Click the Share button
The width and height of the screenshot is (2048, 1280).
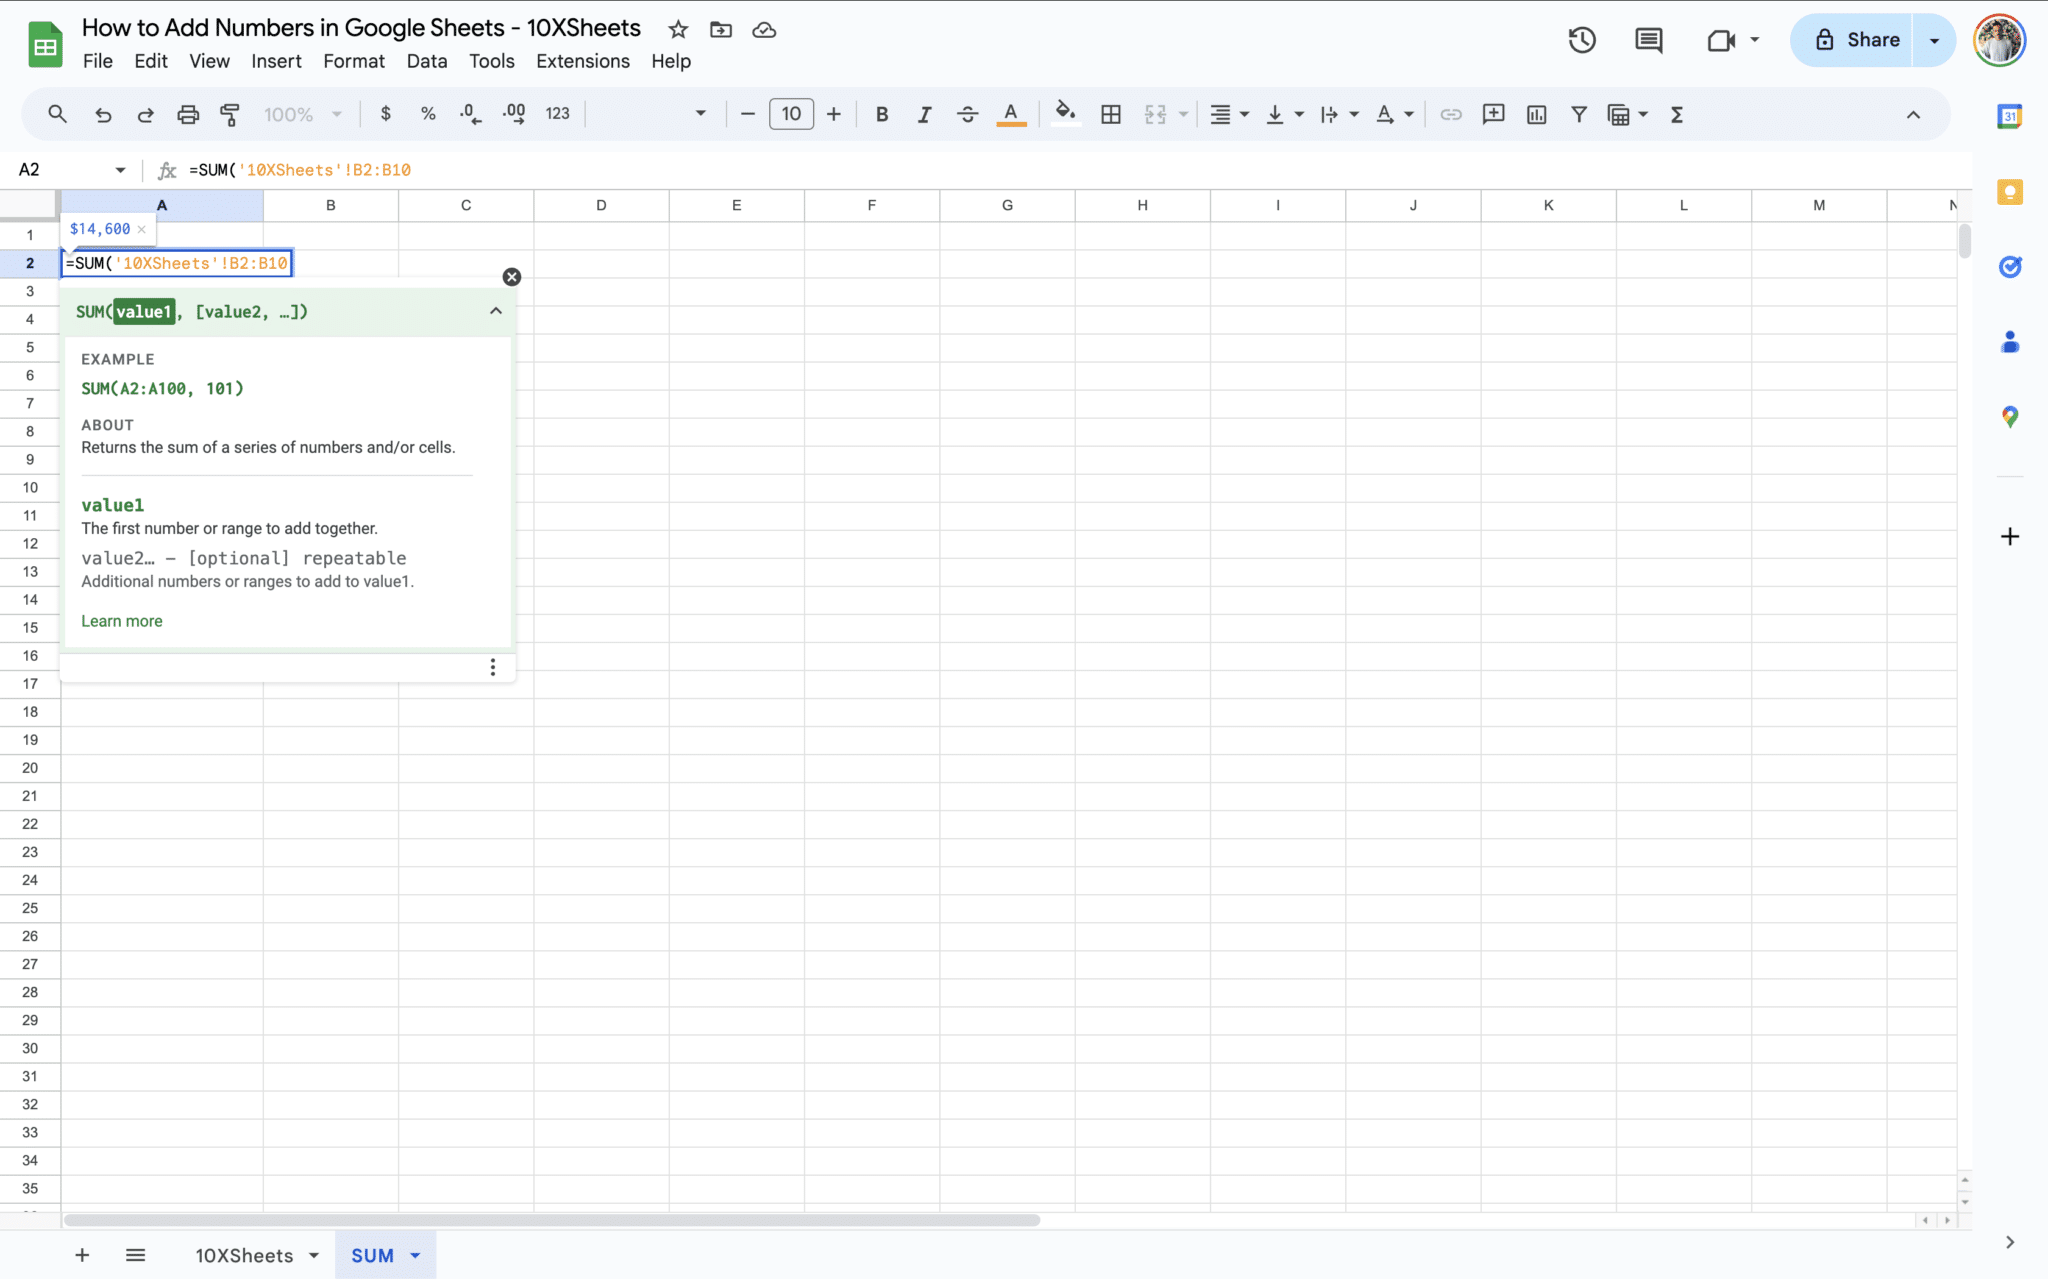[x=1856, y=40]
